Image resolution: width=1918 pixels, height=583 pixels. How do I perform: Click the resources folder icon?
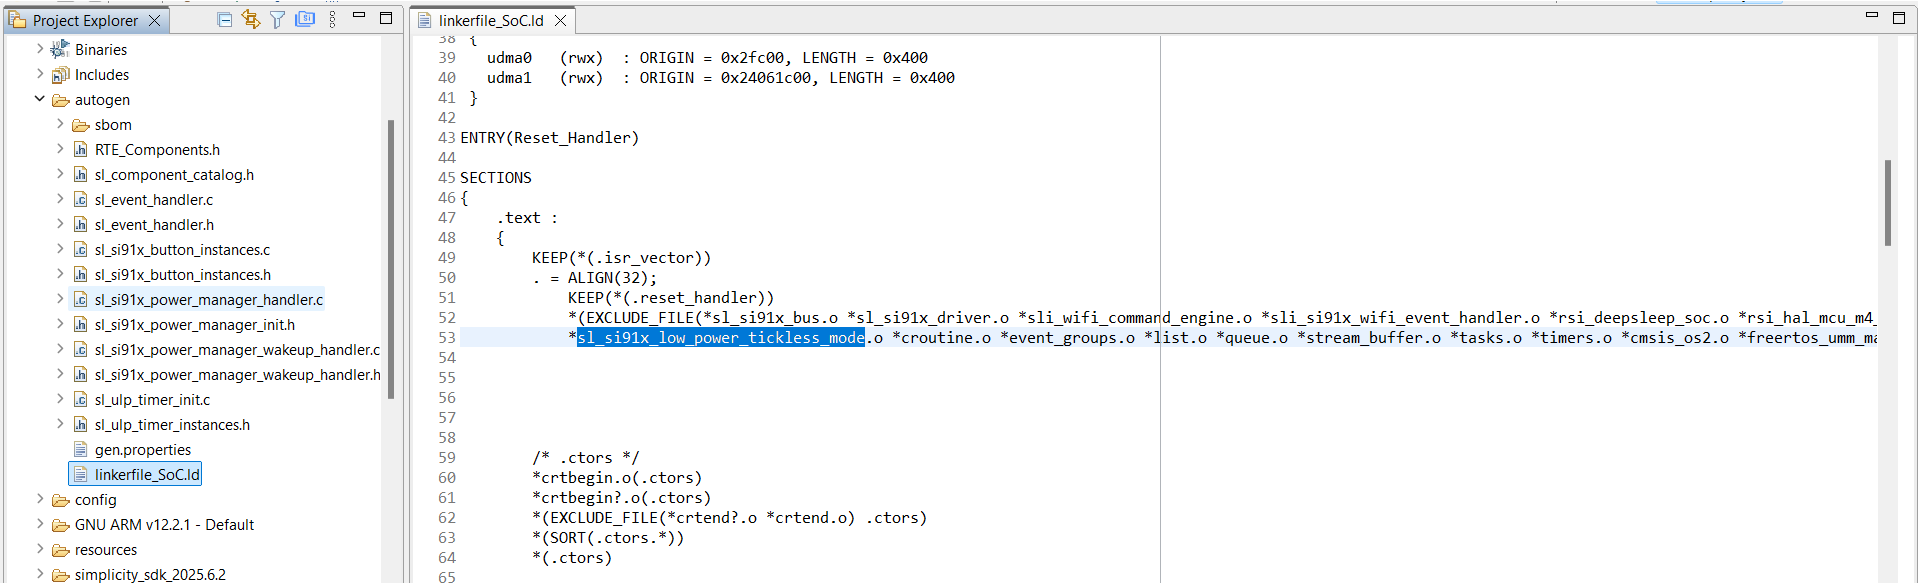point(60,550)
